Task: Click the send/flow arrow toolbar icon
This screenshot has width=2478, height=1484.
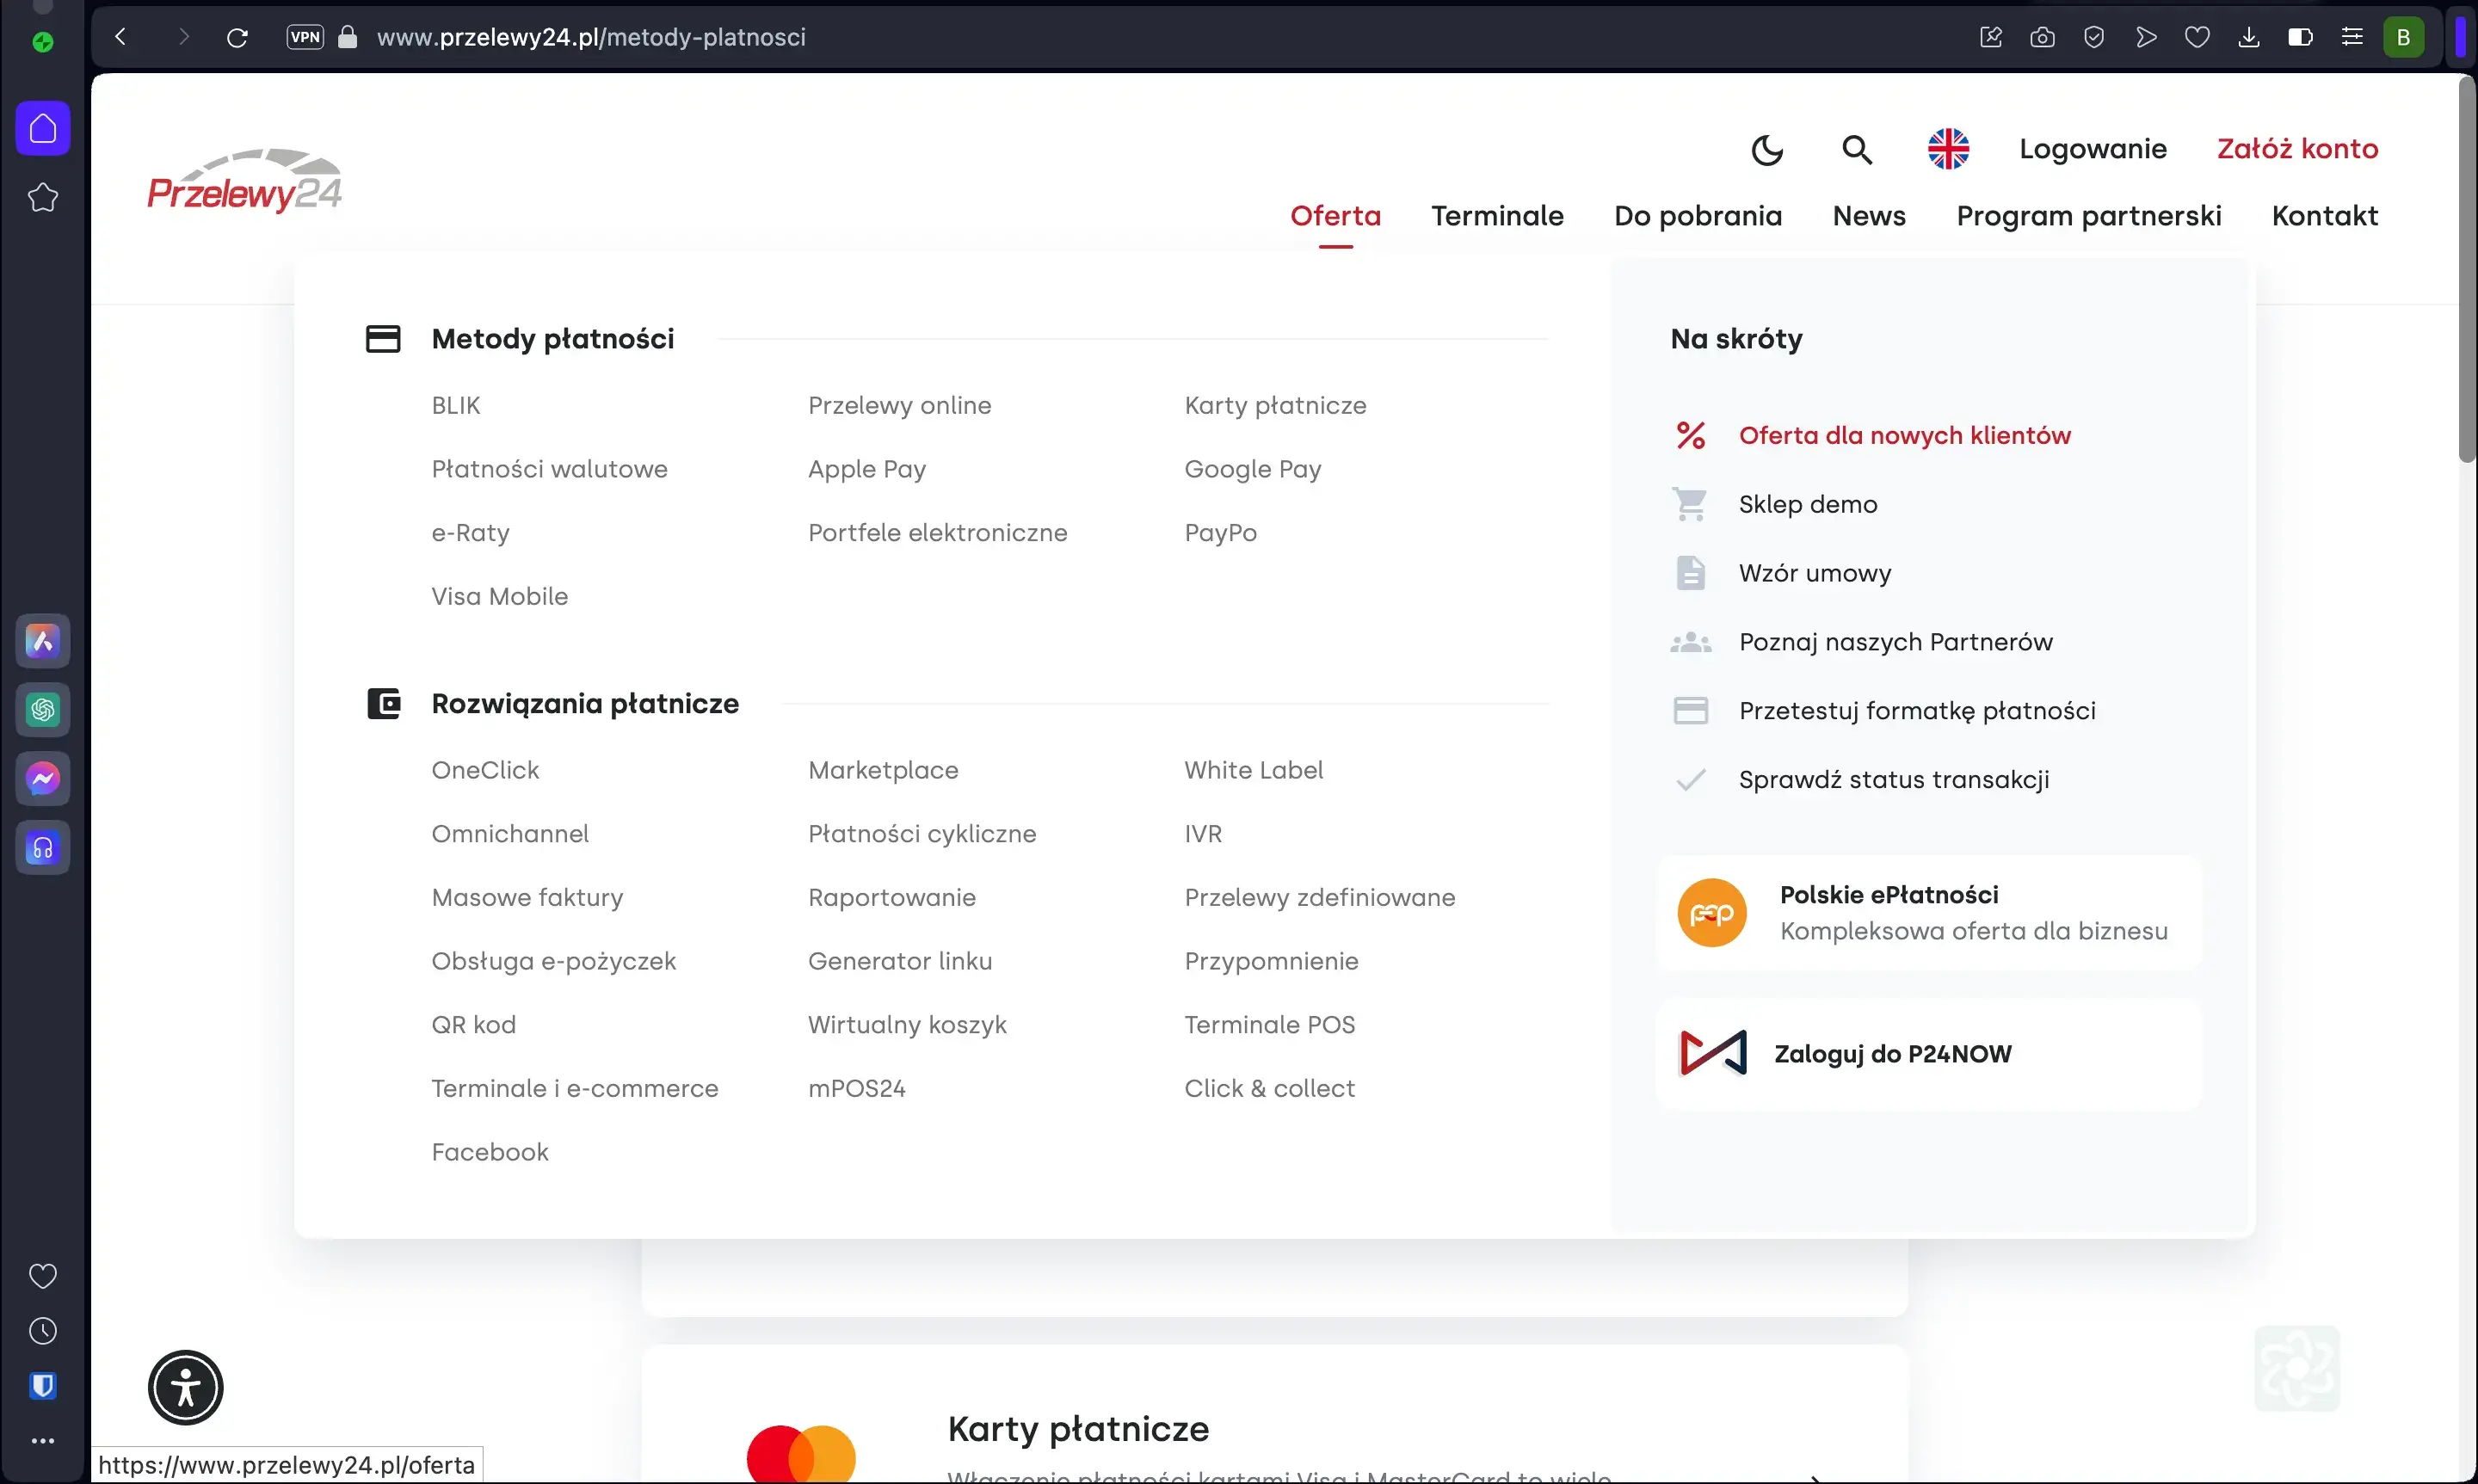Action: pos(2146,37)
